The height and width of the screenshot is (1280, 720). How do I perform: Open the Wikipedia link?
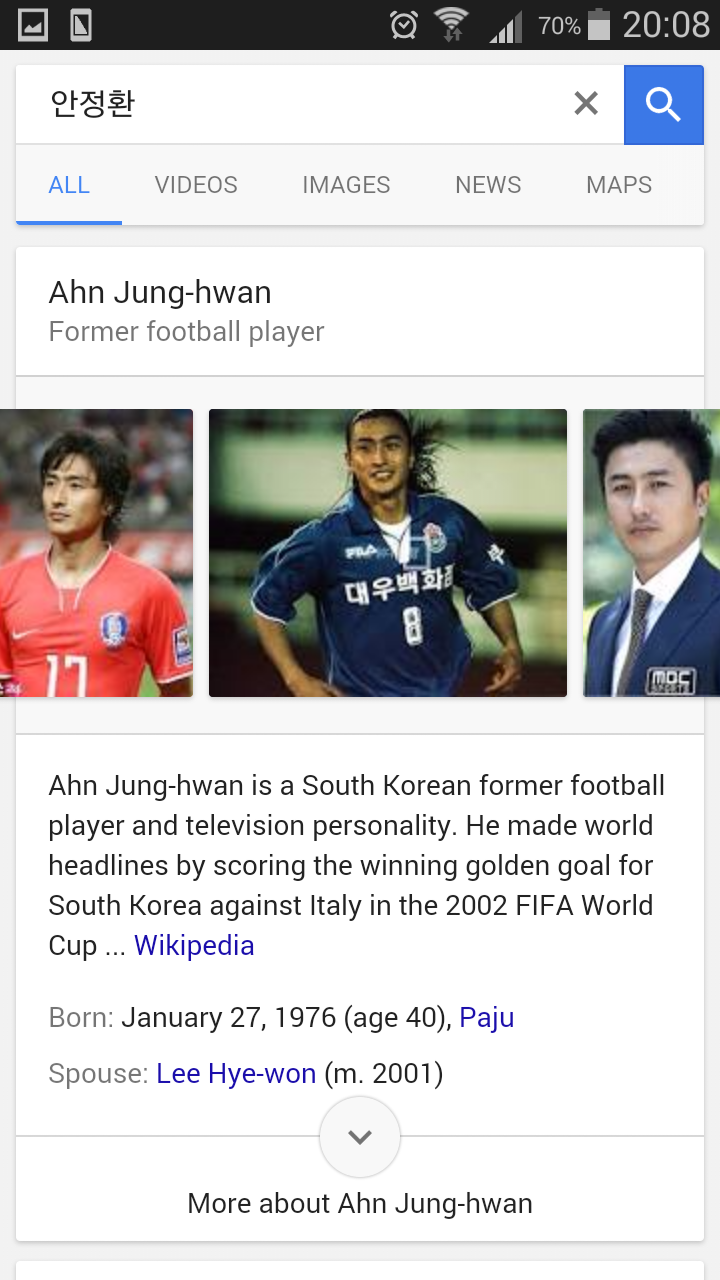click(x=194, y=946)
